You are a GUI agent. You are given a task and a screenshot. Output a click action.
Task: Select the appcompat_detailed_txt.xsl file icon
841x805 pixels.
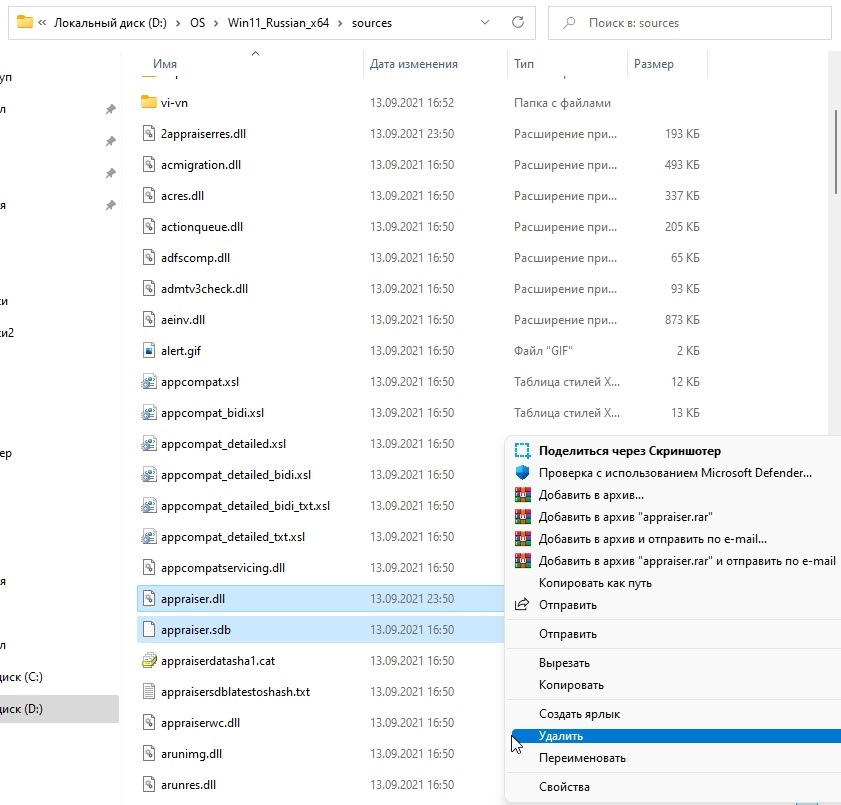[x=149, y=537]
